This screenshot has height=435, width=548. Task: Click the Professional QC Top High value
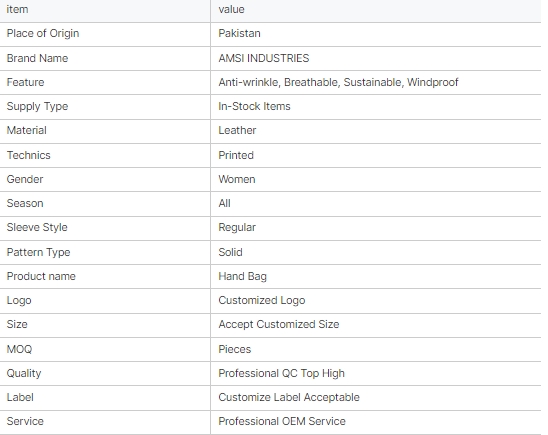click(x=282, y=373)
